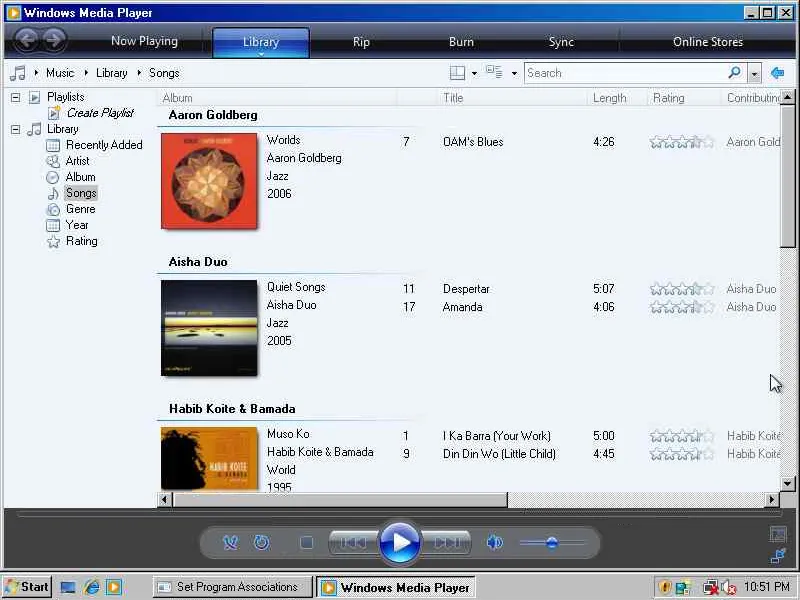The image size is (800, 600).
Task: Click Create Playlist link
Action: (100, 113)
